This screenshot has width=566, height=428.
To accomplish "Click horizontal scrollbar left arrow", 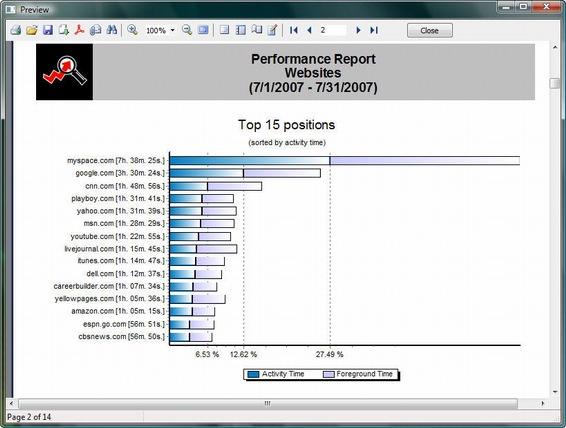I will 11,403.
